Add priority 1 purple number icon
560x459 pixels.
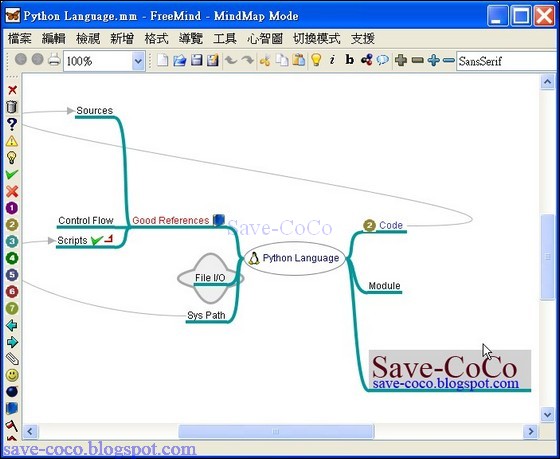tap(12, 208)
